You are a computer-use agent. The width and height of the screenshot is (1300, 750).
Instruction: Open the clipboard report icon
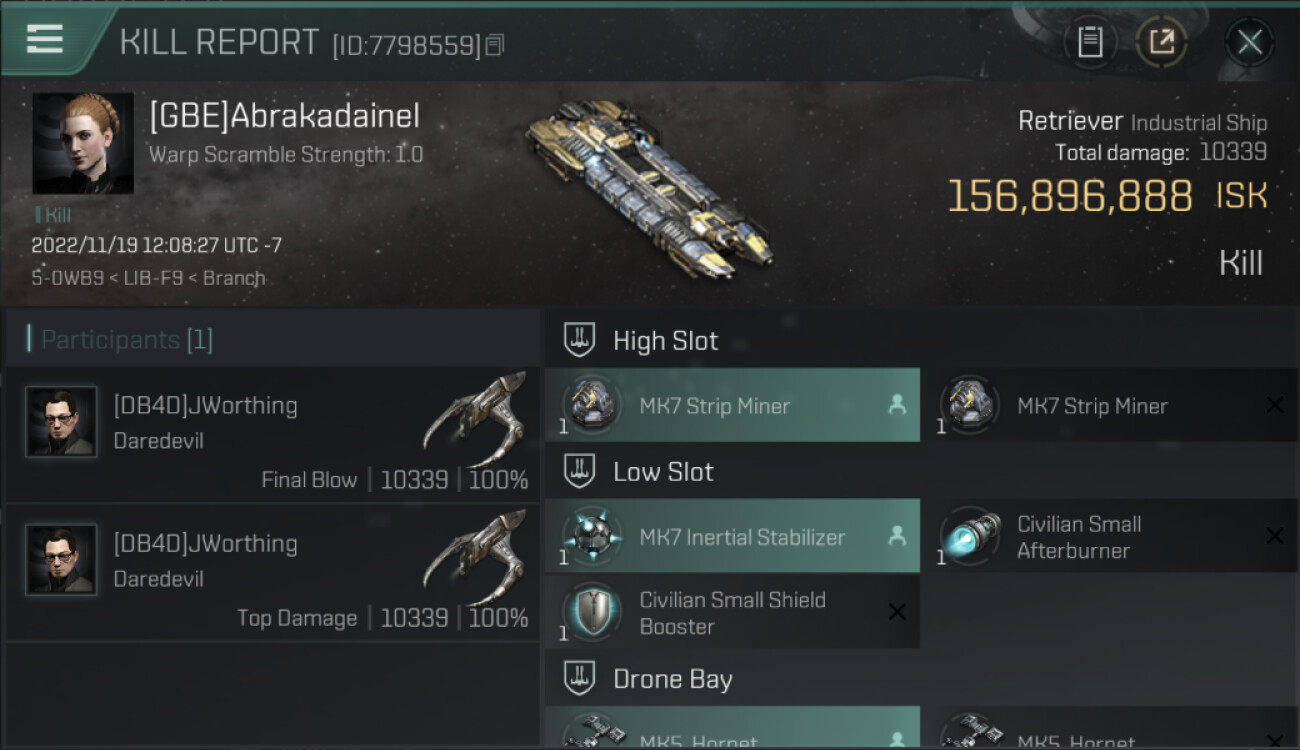coord(1090,42)
